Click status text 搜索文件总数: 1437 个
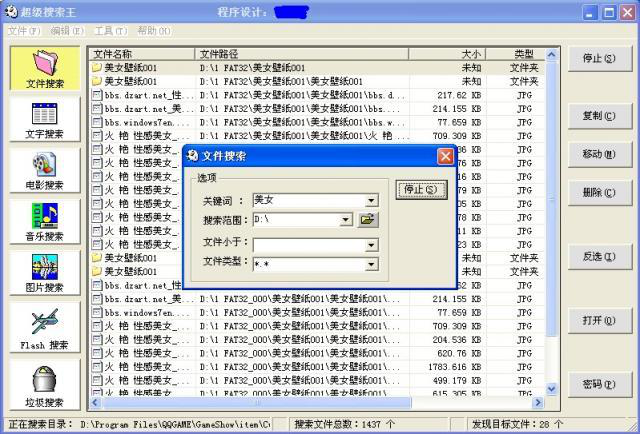This screenshot has height=434, width=640. coord(345,425)
